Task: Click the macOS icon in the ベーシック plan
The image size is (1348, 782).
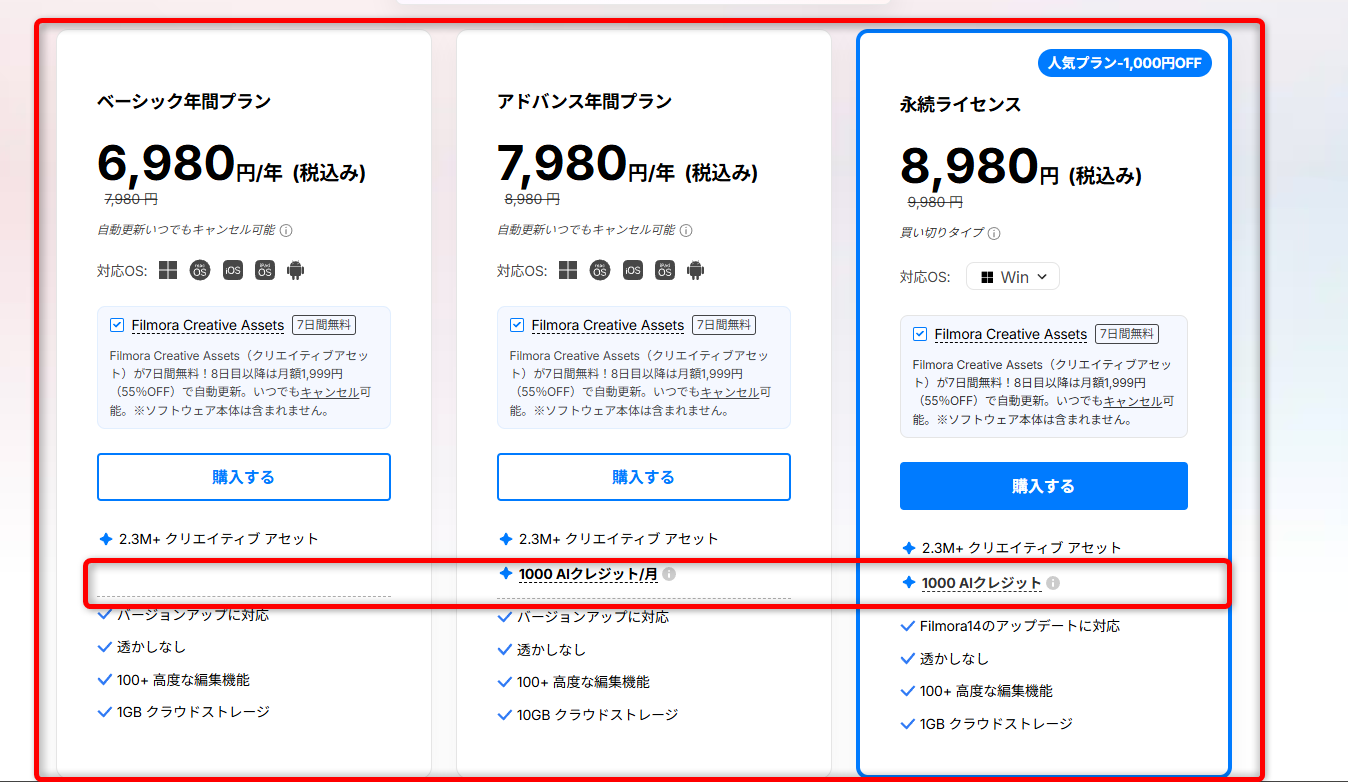Action: click(x=200, y=270)
